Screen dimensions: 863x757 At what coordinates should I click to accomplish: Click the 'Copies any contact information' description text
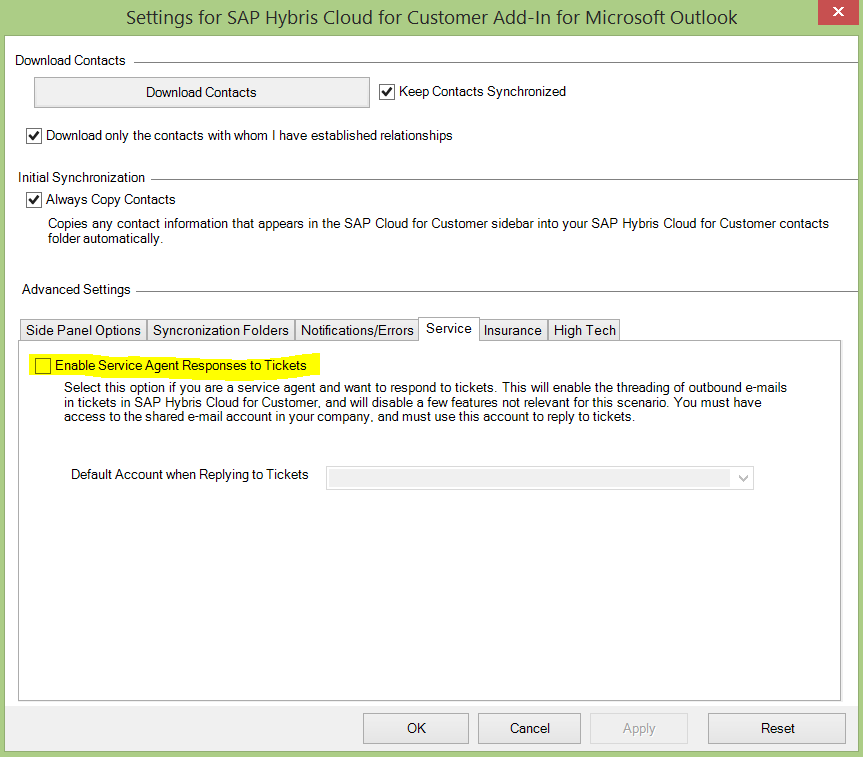(438, 231)
